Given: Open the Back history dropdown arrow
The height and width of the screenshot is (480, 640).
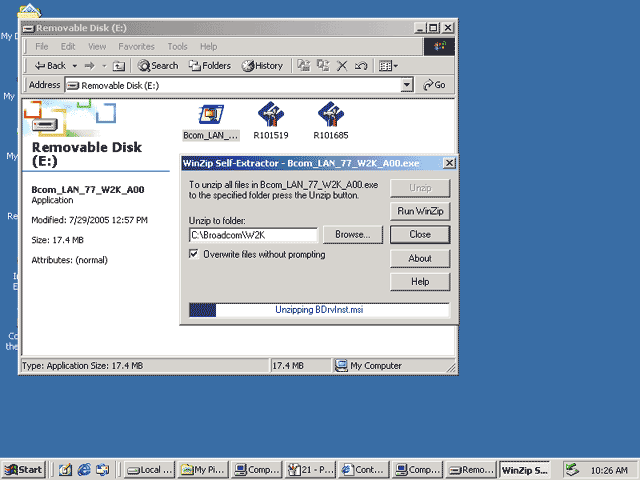Looking at the screenshot, I should point(75,66).
